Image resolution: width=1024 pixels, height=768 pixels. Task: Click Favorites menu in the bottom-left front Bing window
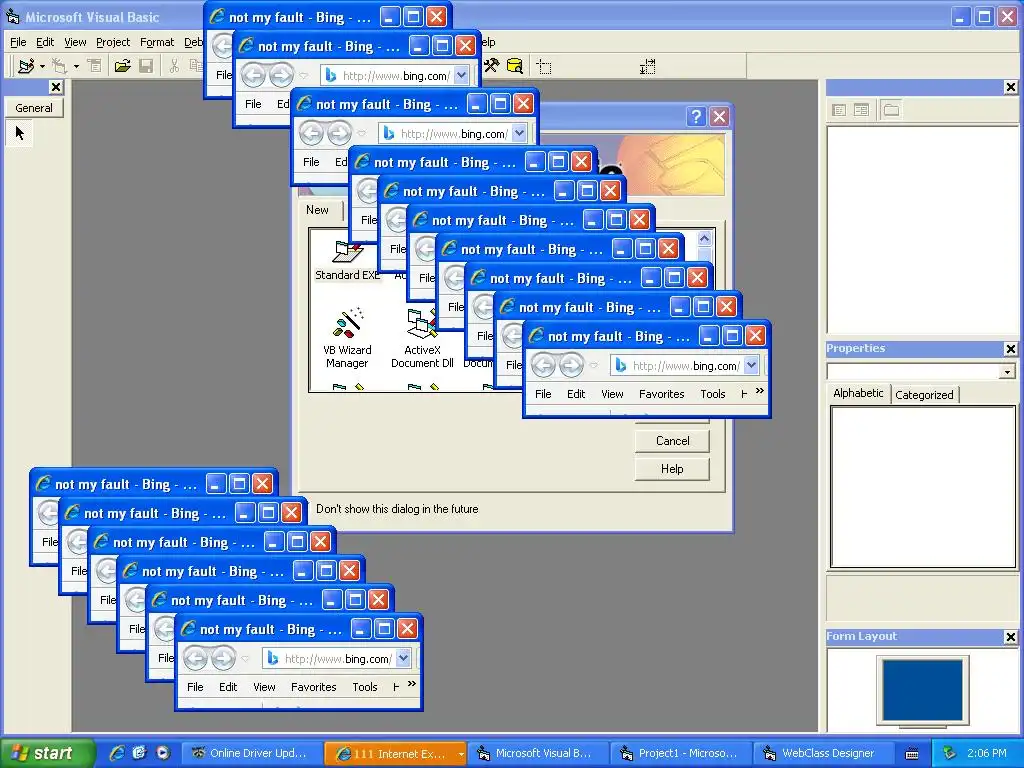[313, 687]
